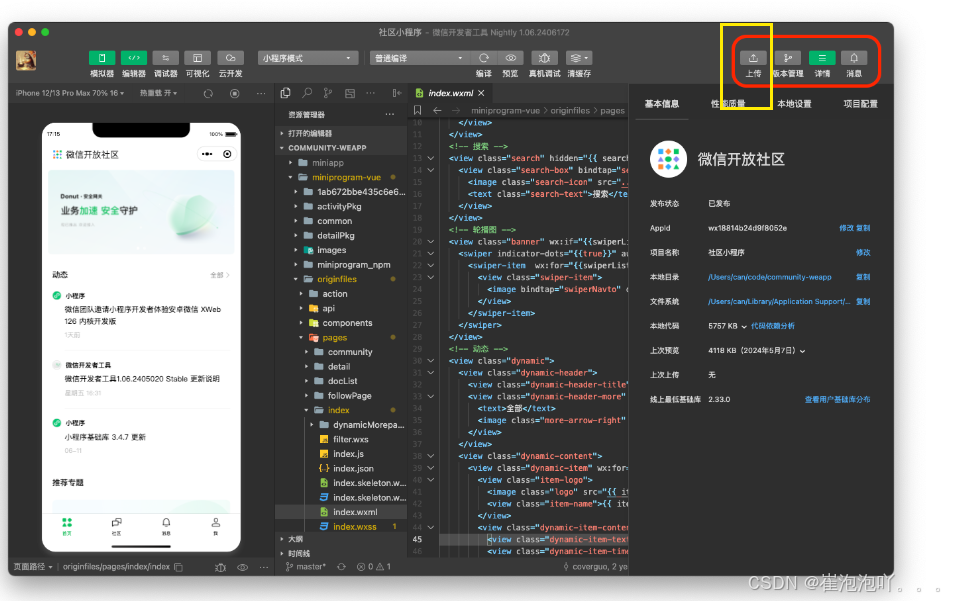Click the 预览 preview eye icon
The width and height of the screenshot is (956, 601).
(510, 58)
